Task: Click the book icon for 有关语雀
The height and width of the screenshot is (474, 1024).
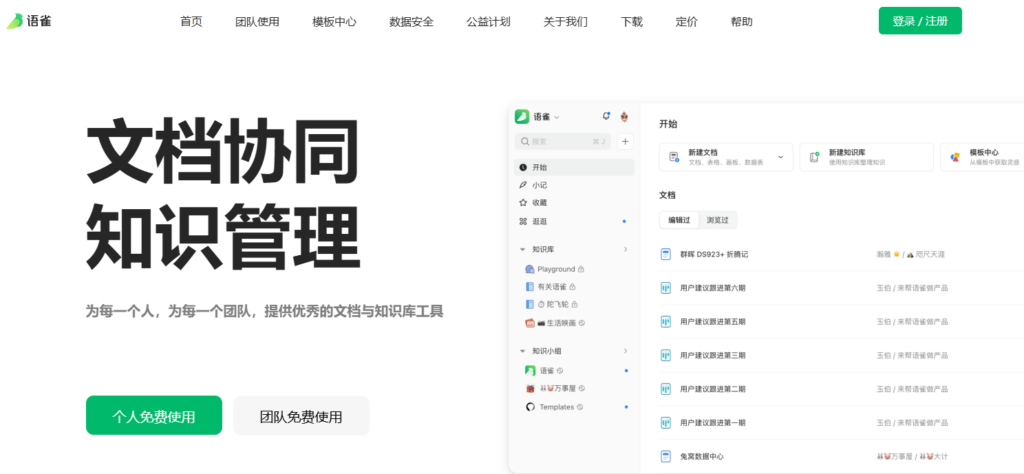Action: pyautogui.click(x=530, y=287)
